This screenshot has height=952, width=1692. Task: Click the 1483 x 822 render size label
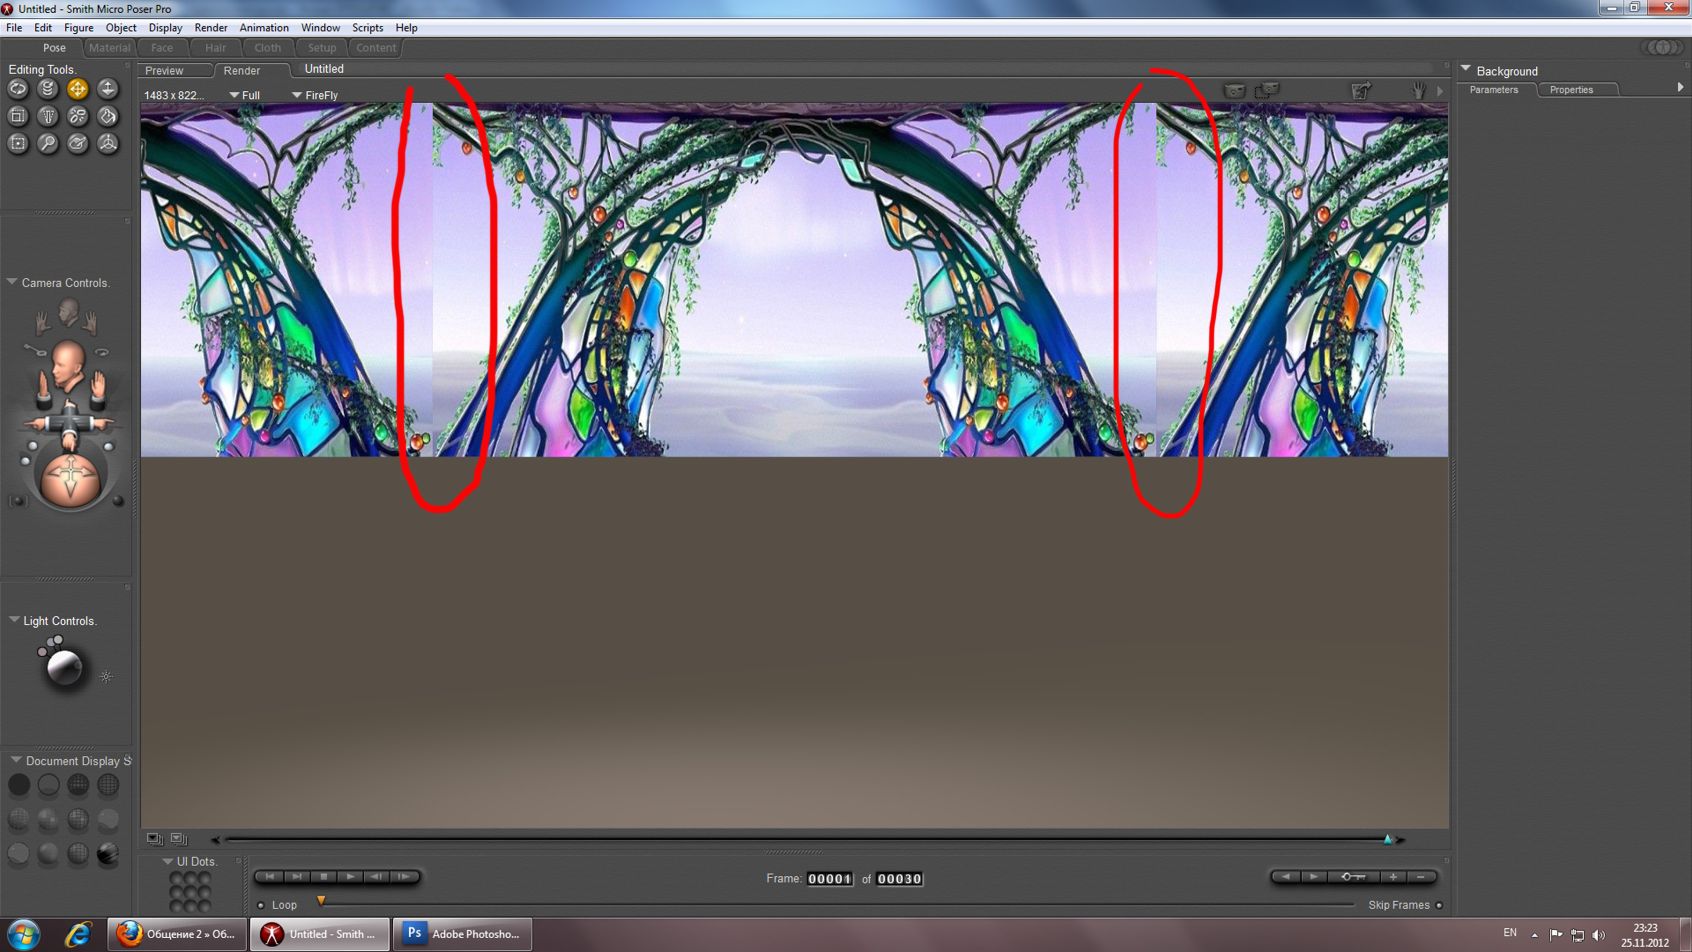(174, 95)
